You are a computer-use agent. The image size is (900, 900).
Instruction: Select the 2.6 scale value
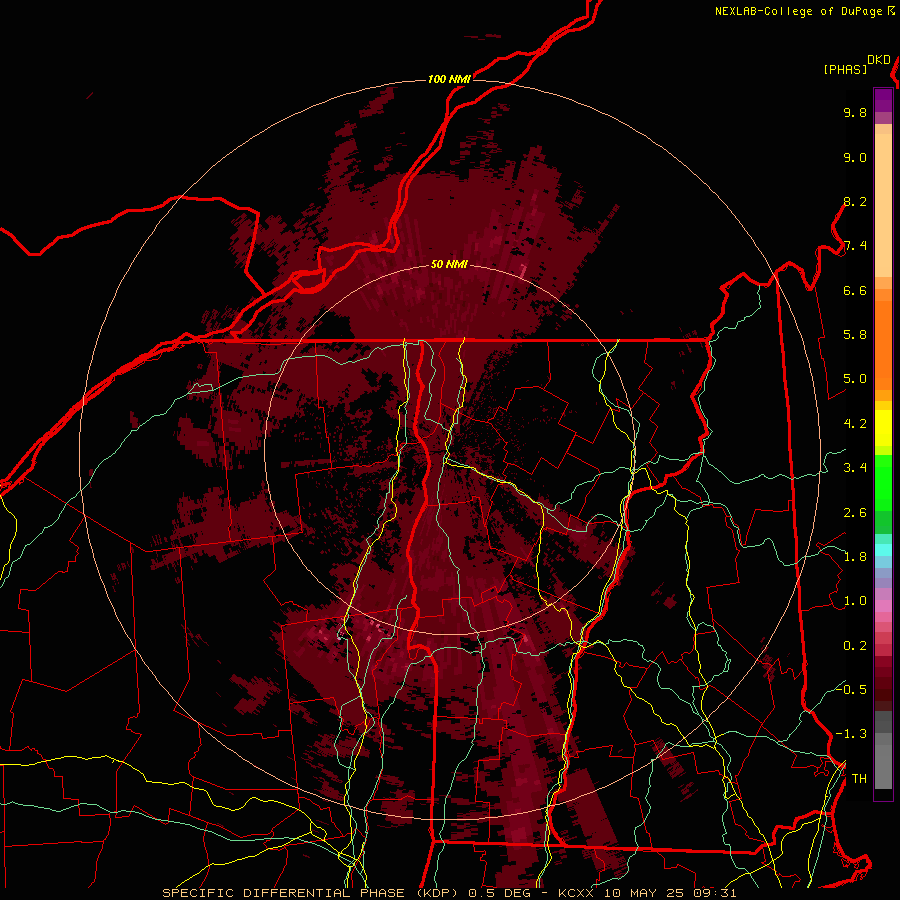click(x=855, y=513)
